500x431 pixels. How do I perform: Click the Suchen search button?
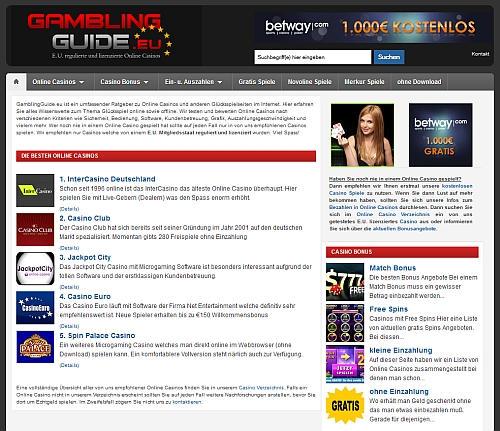coord(389,57)
